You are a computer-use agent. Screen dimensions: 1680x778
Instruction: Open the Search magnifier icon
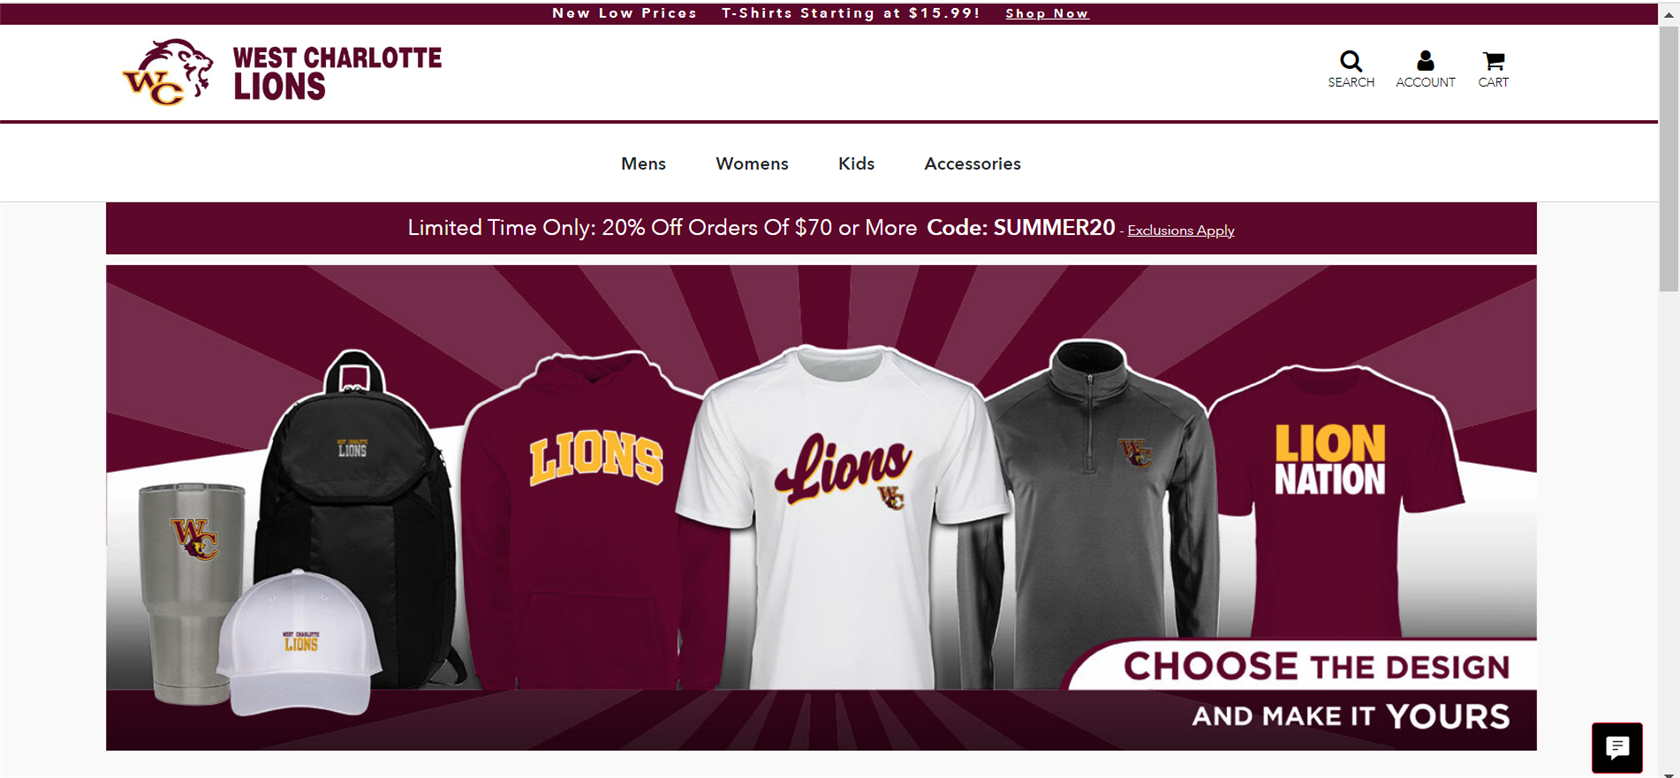click(1350, 61)
